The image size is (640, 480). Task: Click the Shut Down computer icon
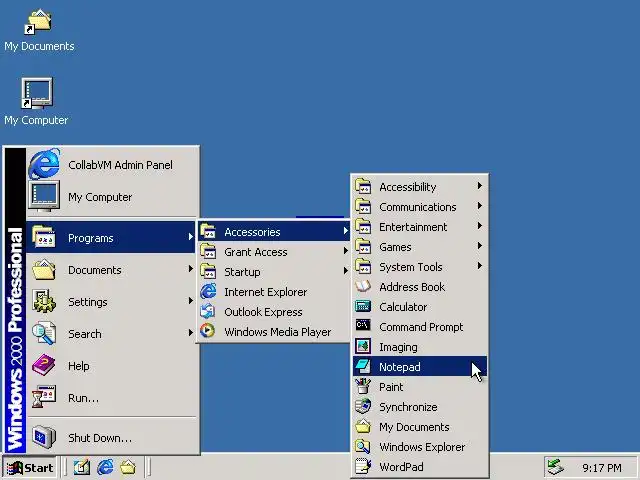(x=44, y=437)
